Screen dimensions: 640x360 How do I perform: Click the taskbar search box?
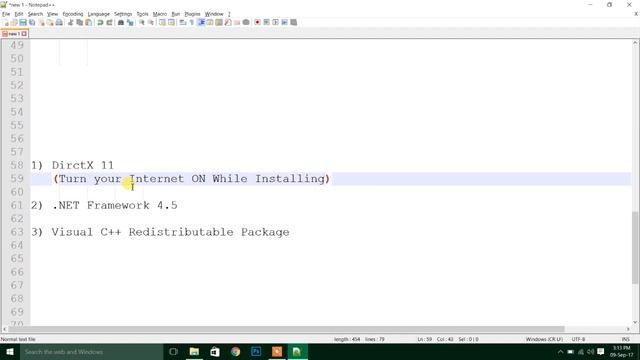coord(91,351)
